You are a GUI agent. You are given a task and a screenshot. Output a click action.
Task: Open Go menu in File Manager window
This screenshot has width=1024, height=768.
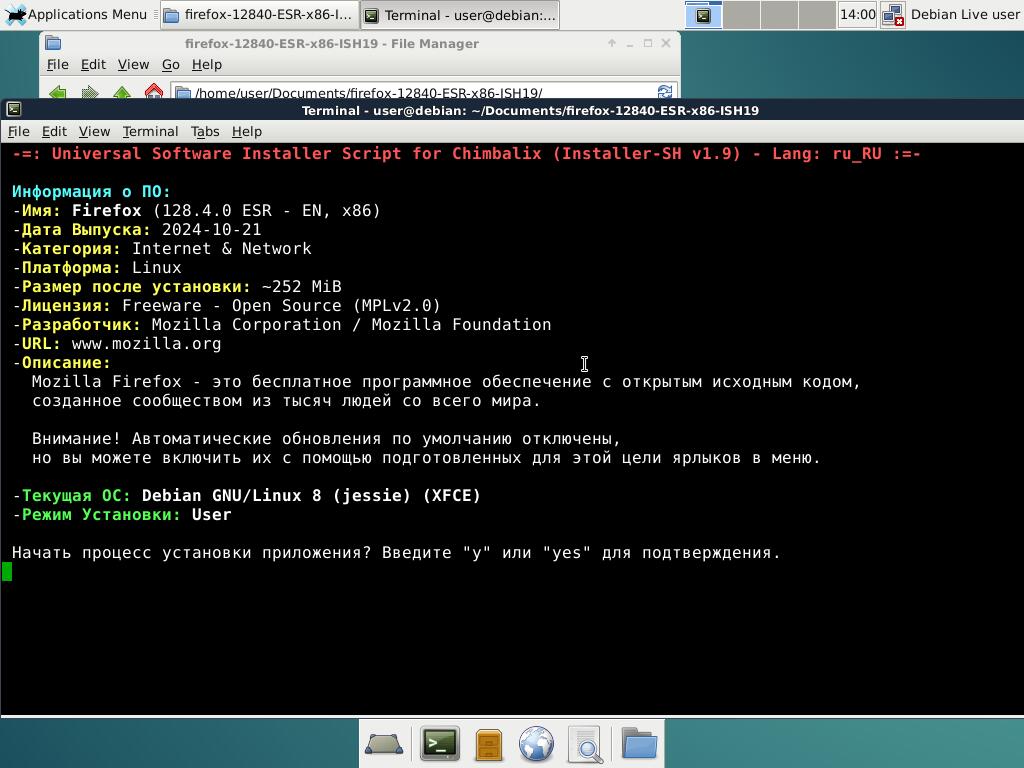point(170,65)
